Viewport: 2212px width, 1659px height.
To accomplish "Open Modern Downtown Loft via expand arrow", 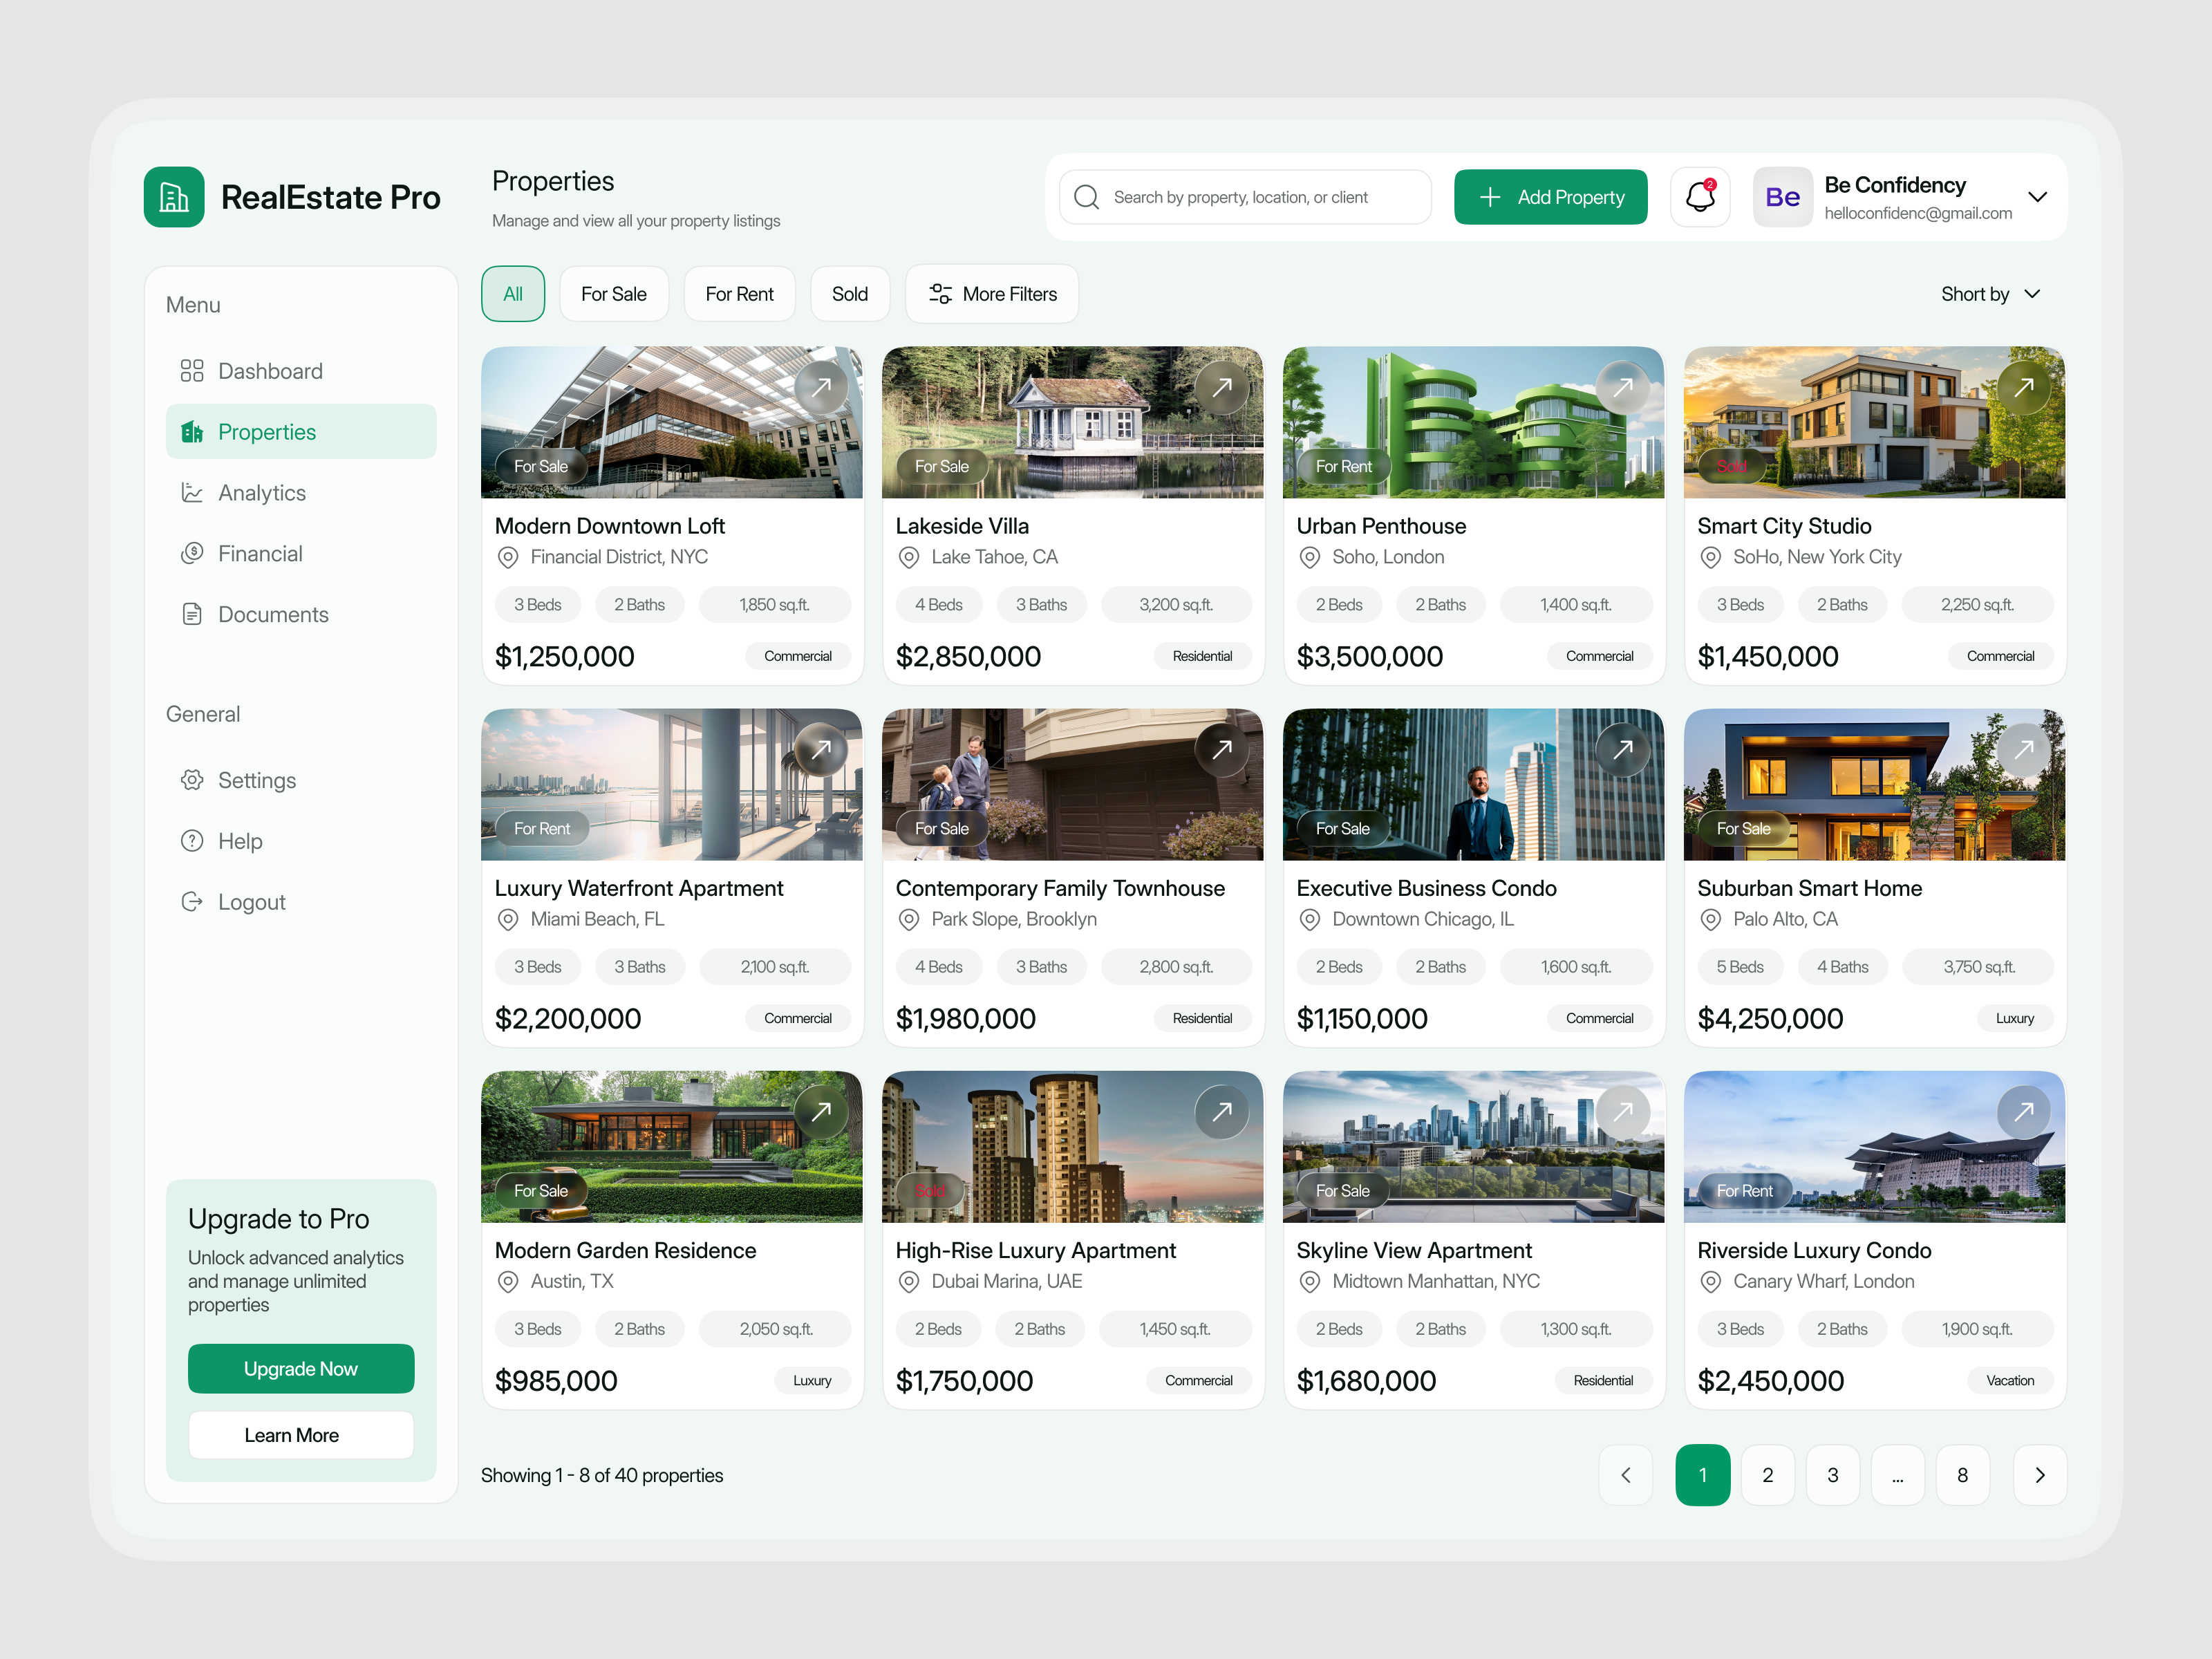I will click(x=822, y=386).
